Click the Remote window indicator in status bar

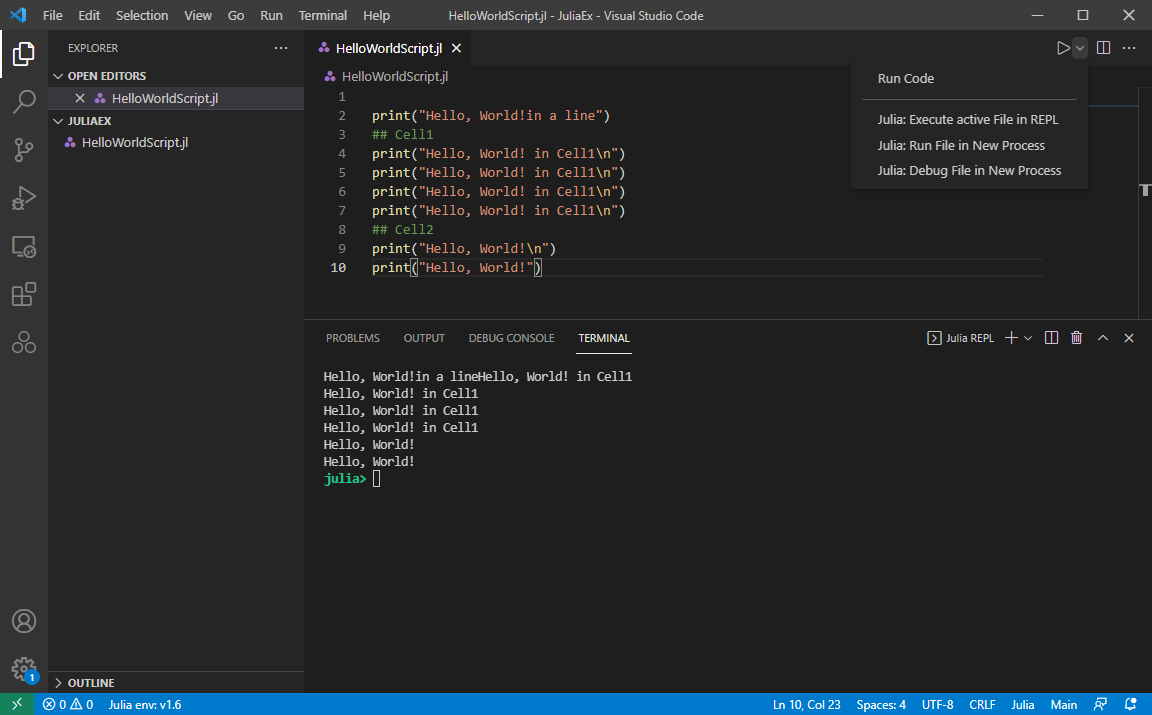click(x=17, y=704)
